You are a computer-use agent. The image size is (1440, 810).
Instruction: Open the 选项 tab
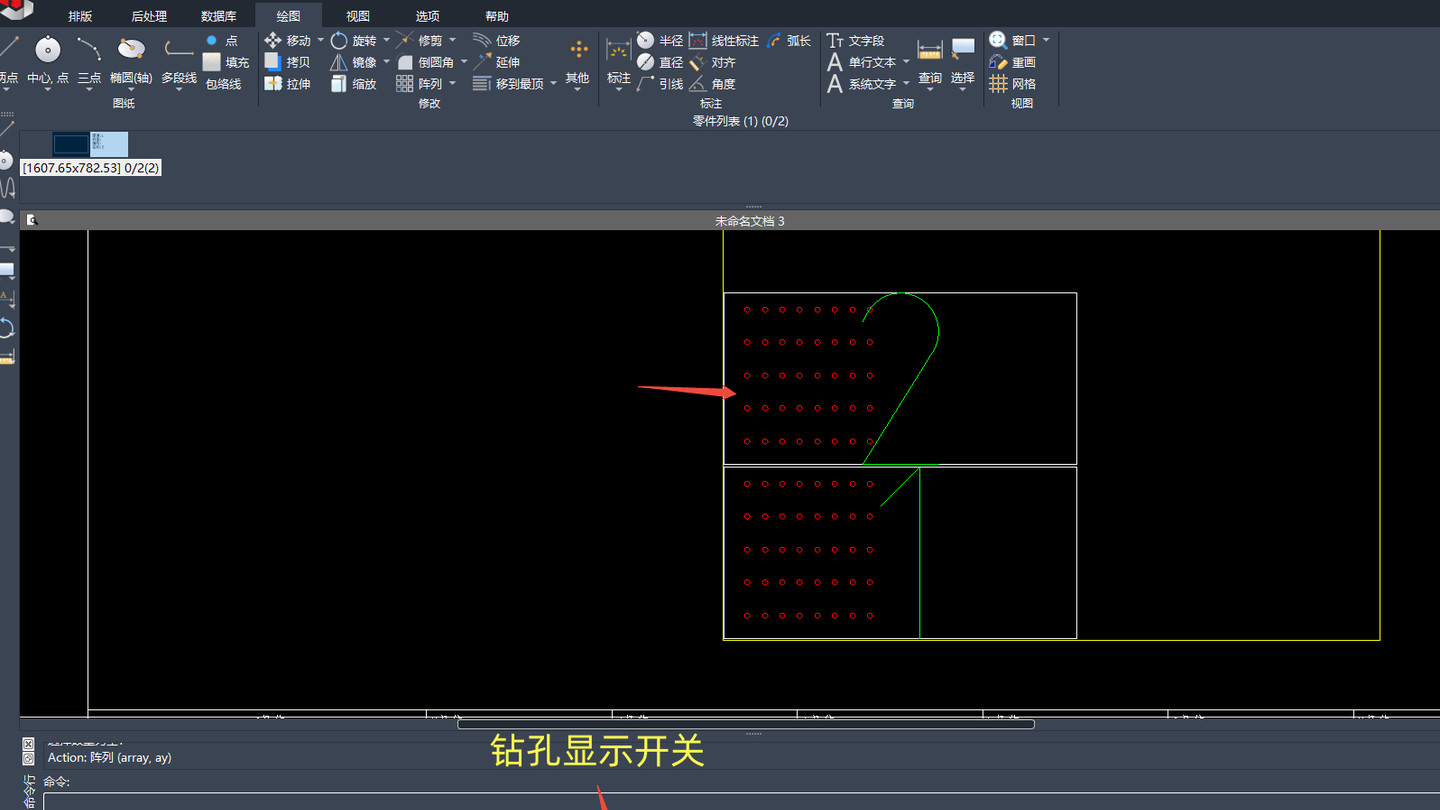click(427, 16)
